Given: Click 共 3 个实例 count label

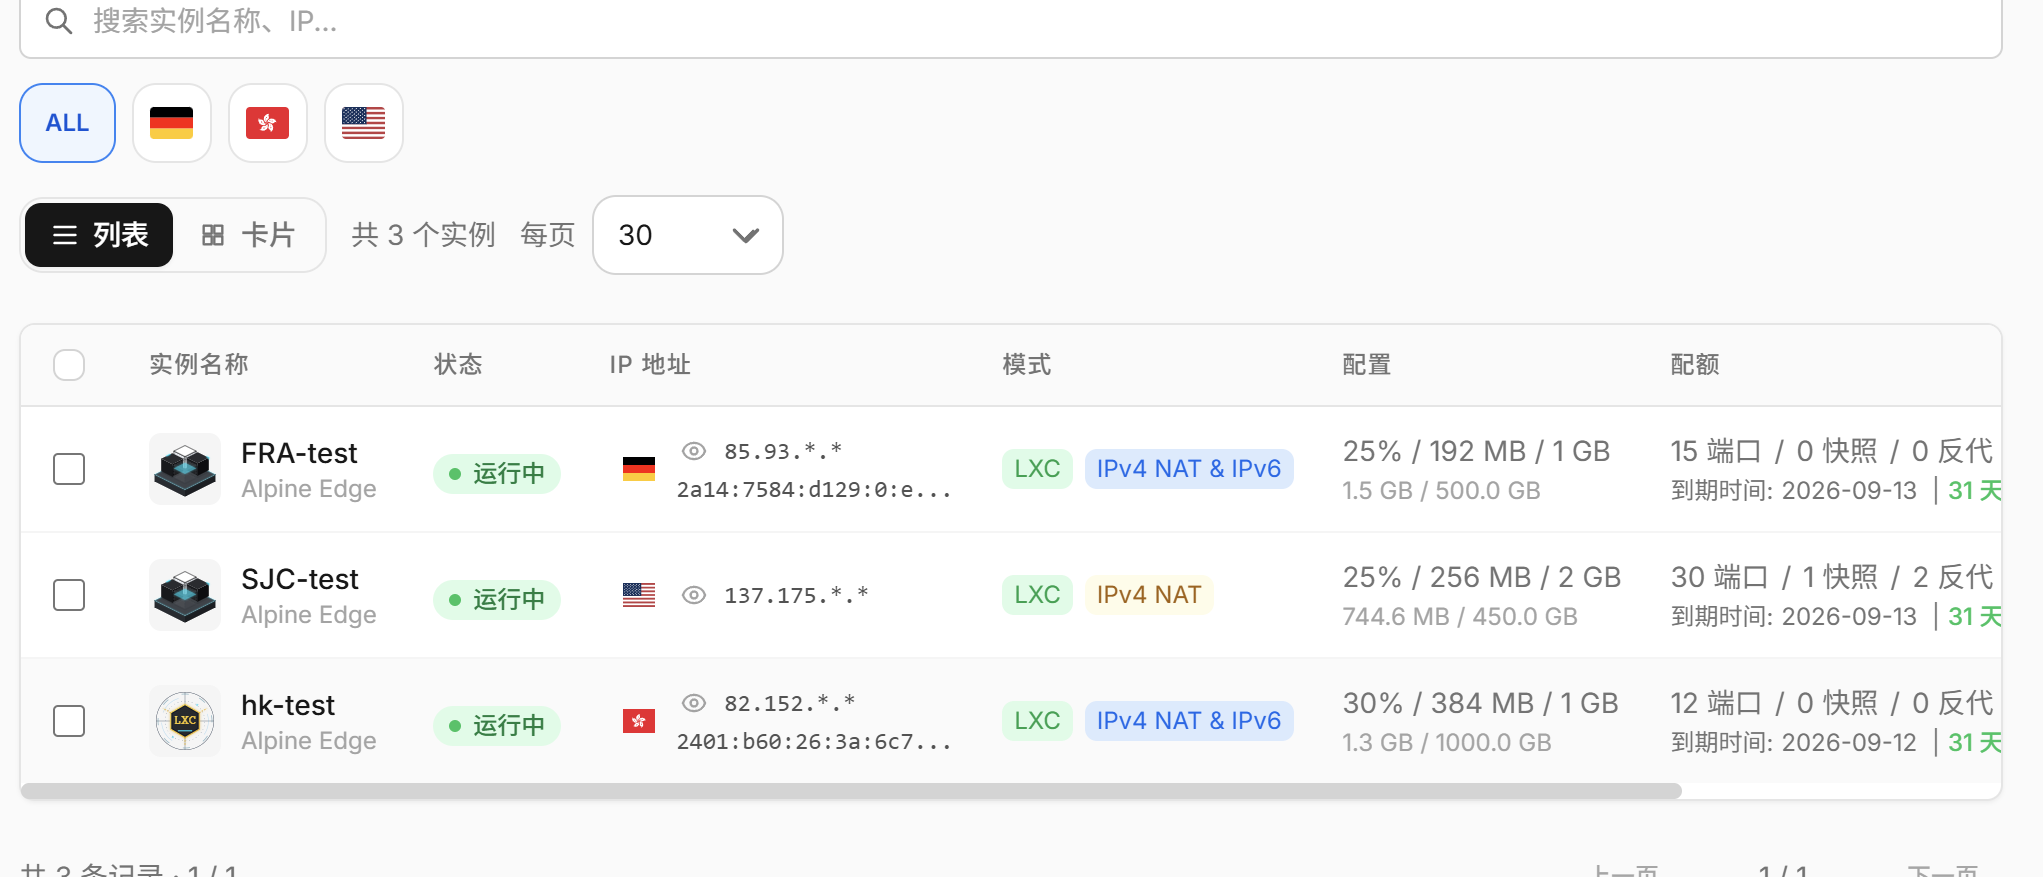Looking at the screenshot, I should pos(423,235).
